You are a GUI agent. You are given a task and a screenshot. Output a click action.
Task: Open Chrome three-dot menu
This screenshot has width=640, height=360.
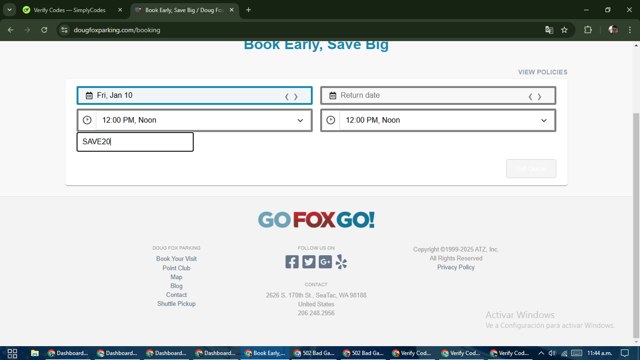(x=630, y=30)
